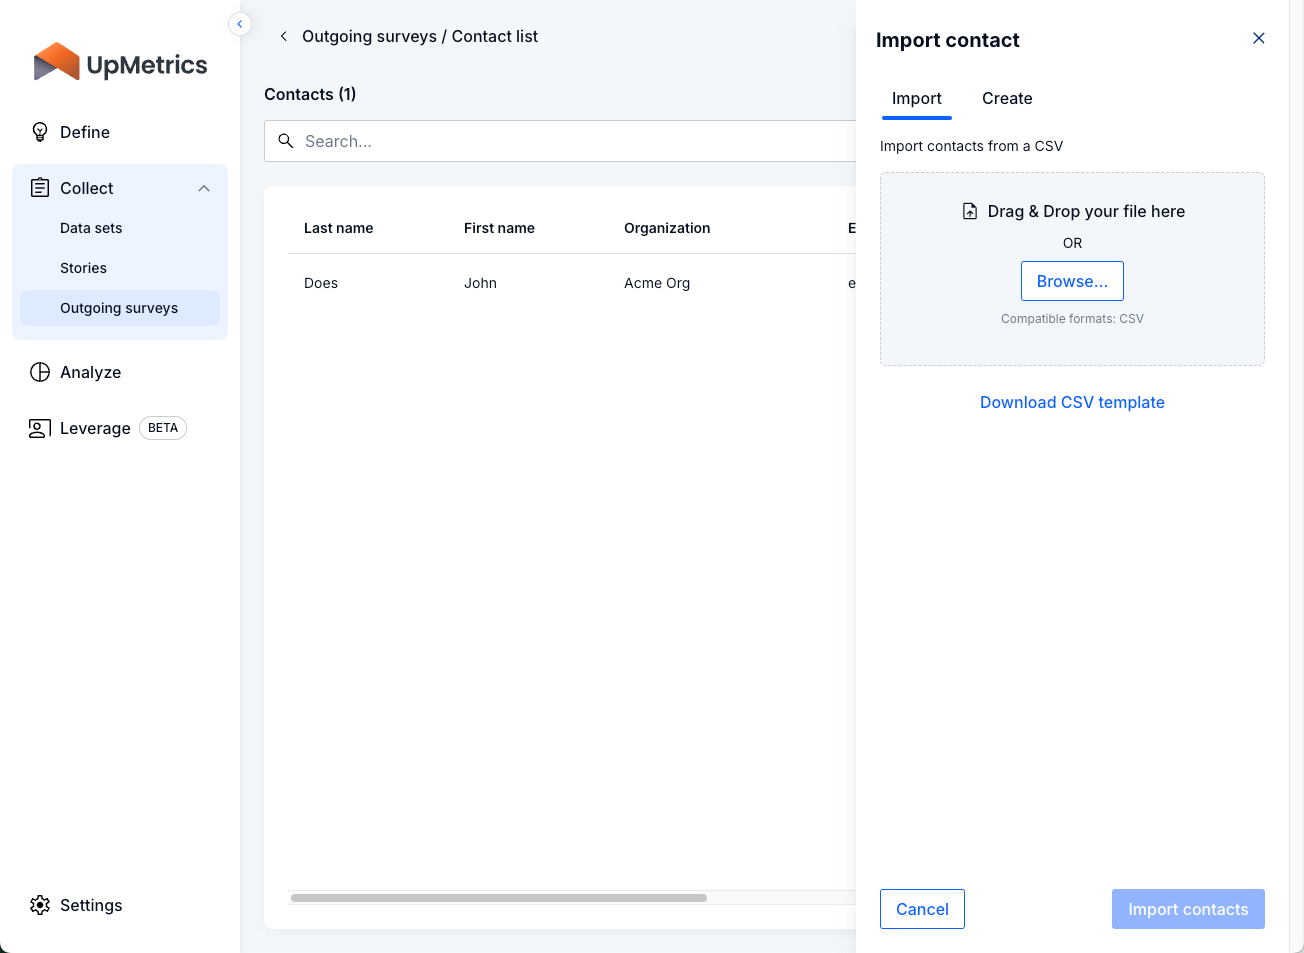Viewport: 1304px width, 953px height.
Task: Open Data sets in the sidebar
Action: (91, 228)
